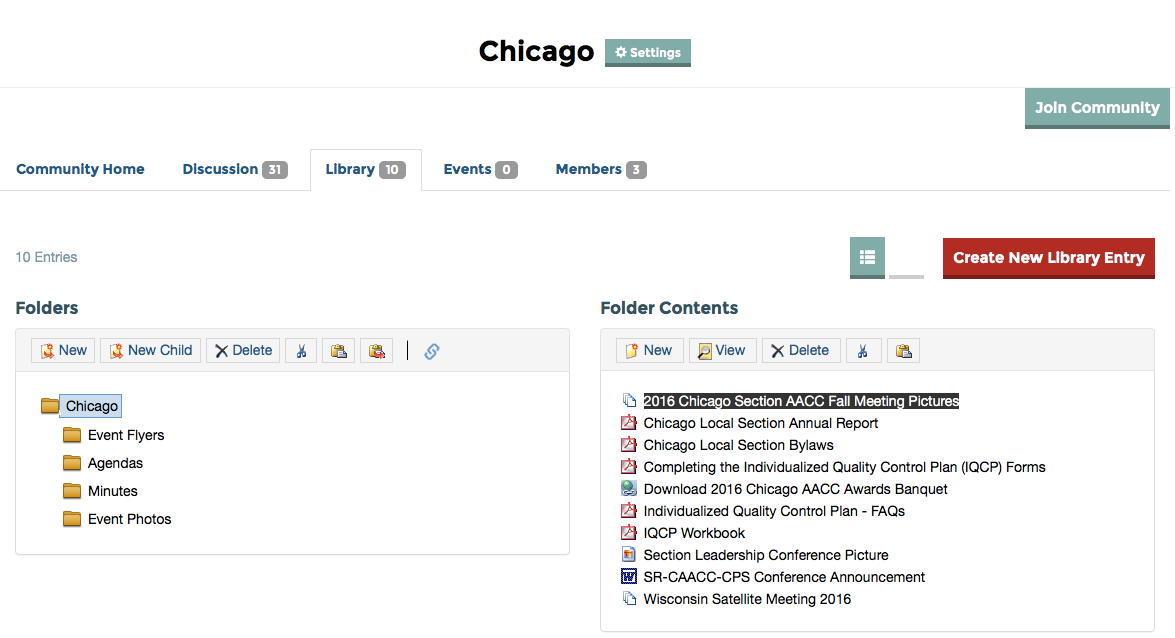Click the Join Community button
Image resolution: width=1175 pixels, height=638 pixels.
pyautogui.click(x=1097, y=108)
